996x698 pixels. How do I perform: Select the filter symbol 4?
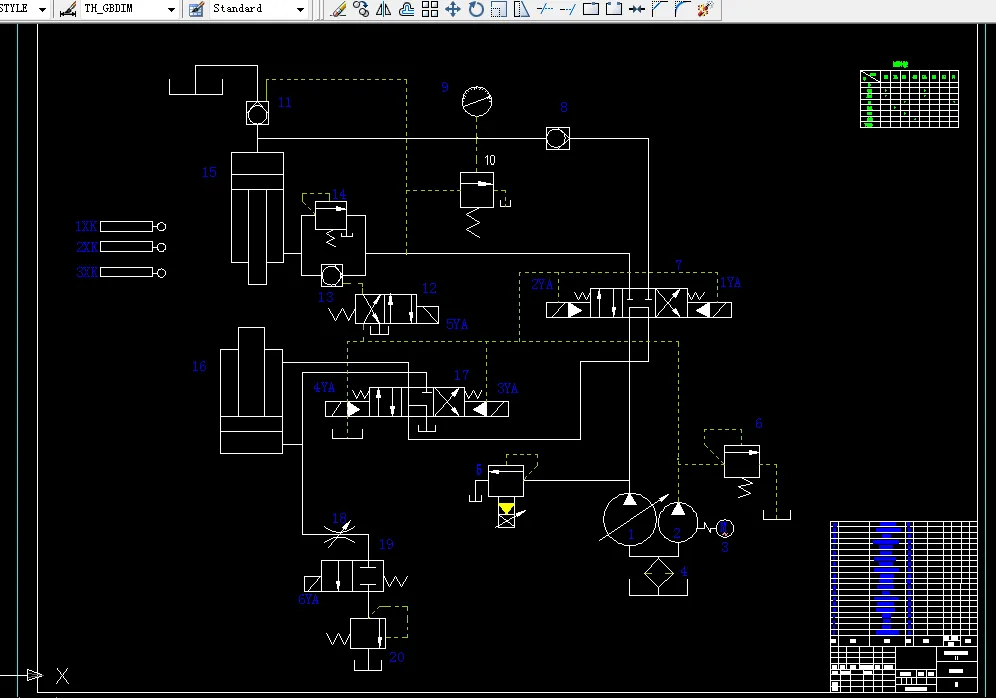659,574
